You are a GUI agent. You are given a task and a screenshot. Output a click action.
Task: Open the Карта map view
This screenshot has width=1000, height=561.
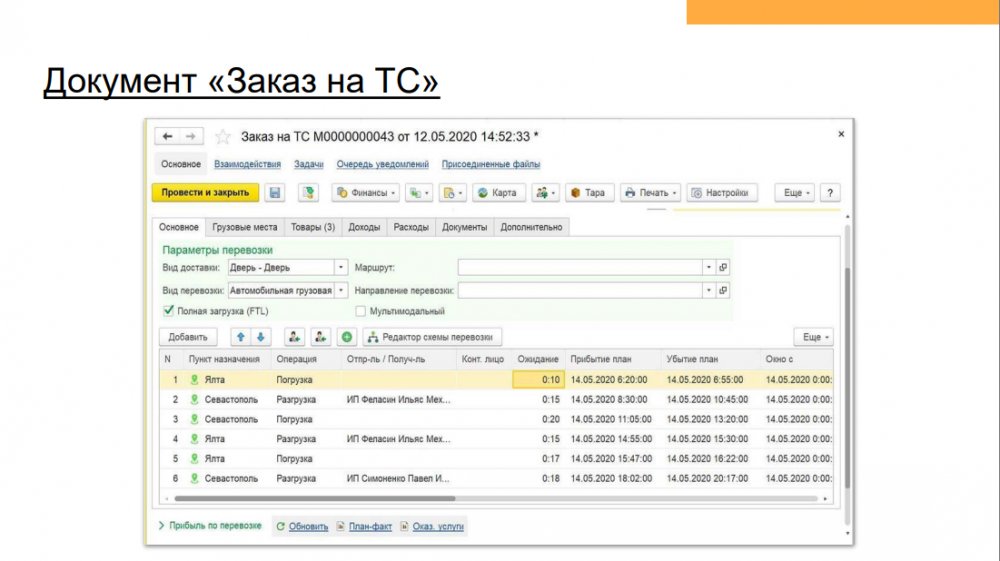(x=497, y=193)
